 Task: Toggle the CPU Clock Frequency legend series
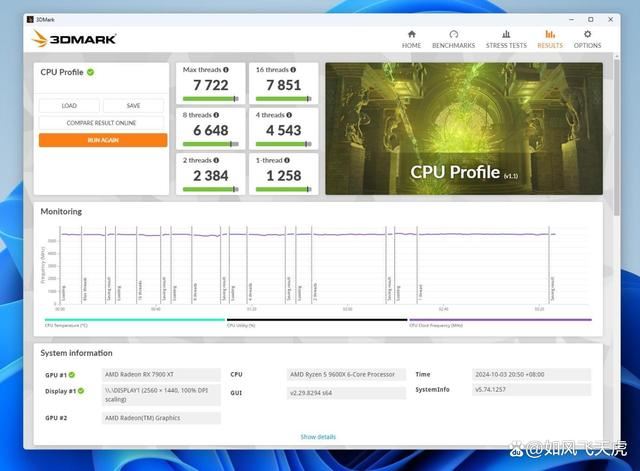[x=436, y=325]
